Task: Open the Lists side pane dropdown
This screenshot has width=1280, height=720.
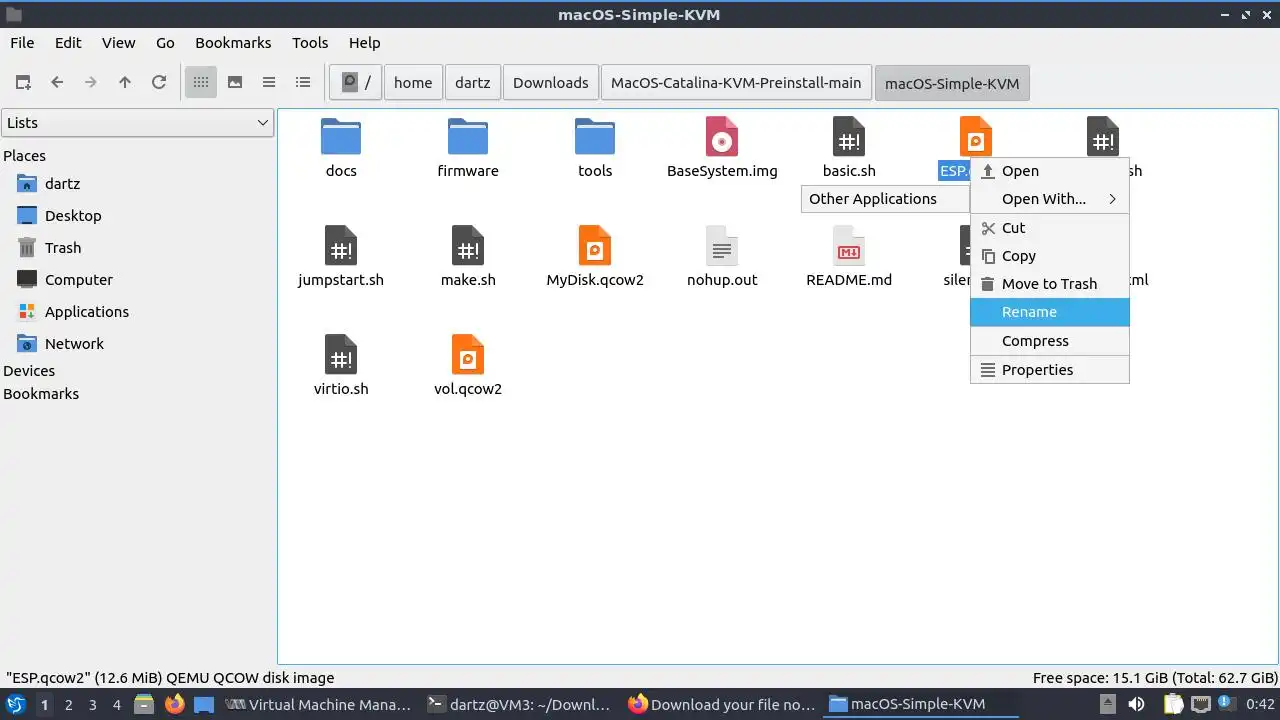Action: click(x=137, y=123)
